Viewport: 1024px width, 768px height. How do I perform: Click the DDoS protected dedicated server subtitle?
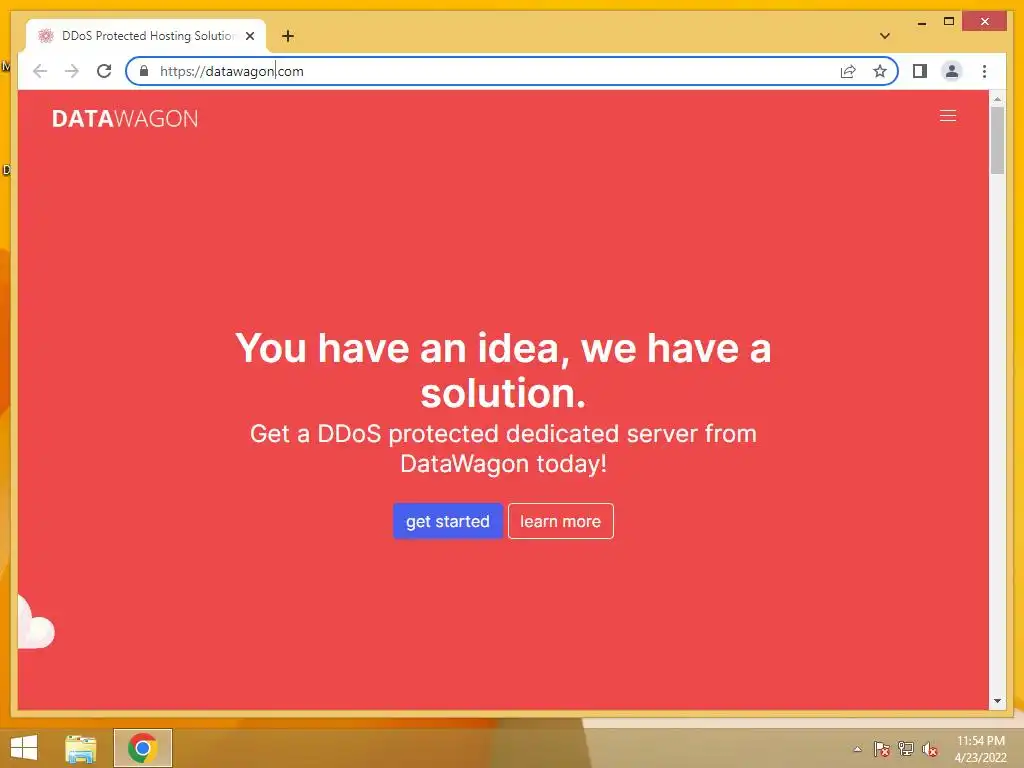pyautogui.click(x=503, y=448)
